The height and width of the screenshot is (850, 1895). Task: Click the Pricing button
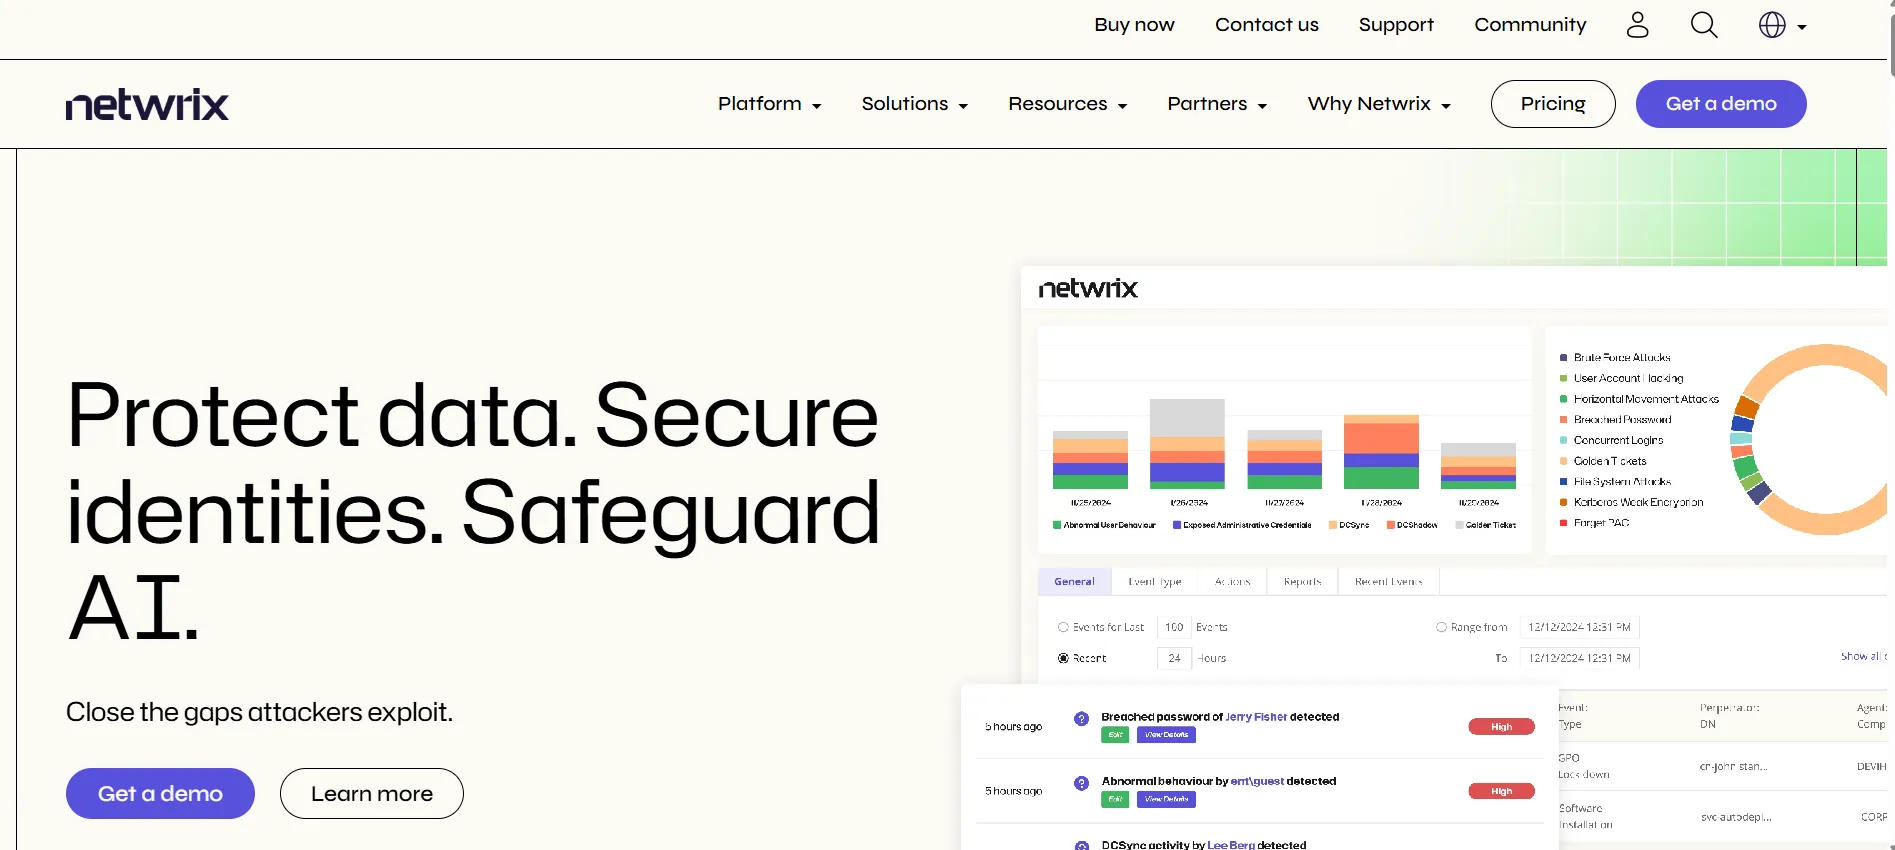[1553, 104]
